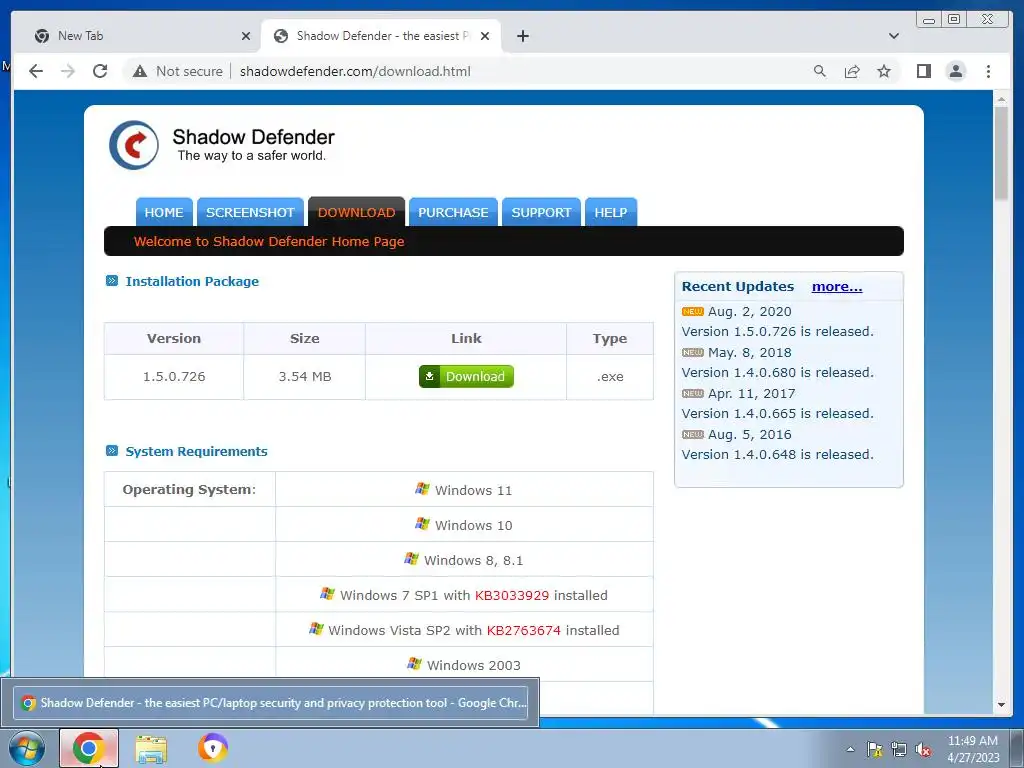Click the muted volume tray icon
This screenshot has width=1024, height=768.
click(x=923, y=749)
